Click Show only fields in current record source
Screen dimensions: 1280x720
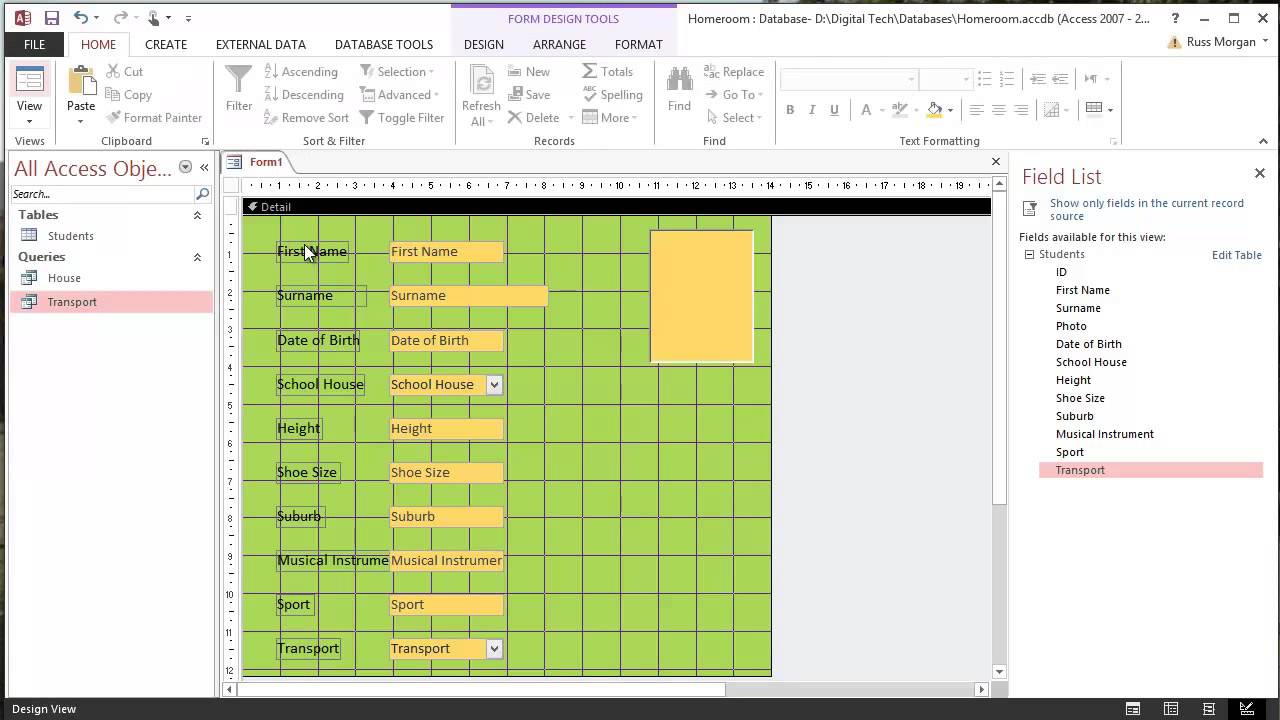pos(1147,209)
